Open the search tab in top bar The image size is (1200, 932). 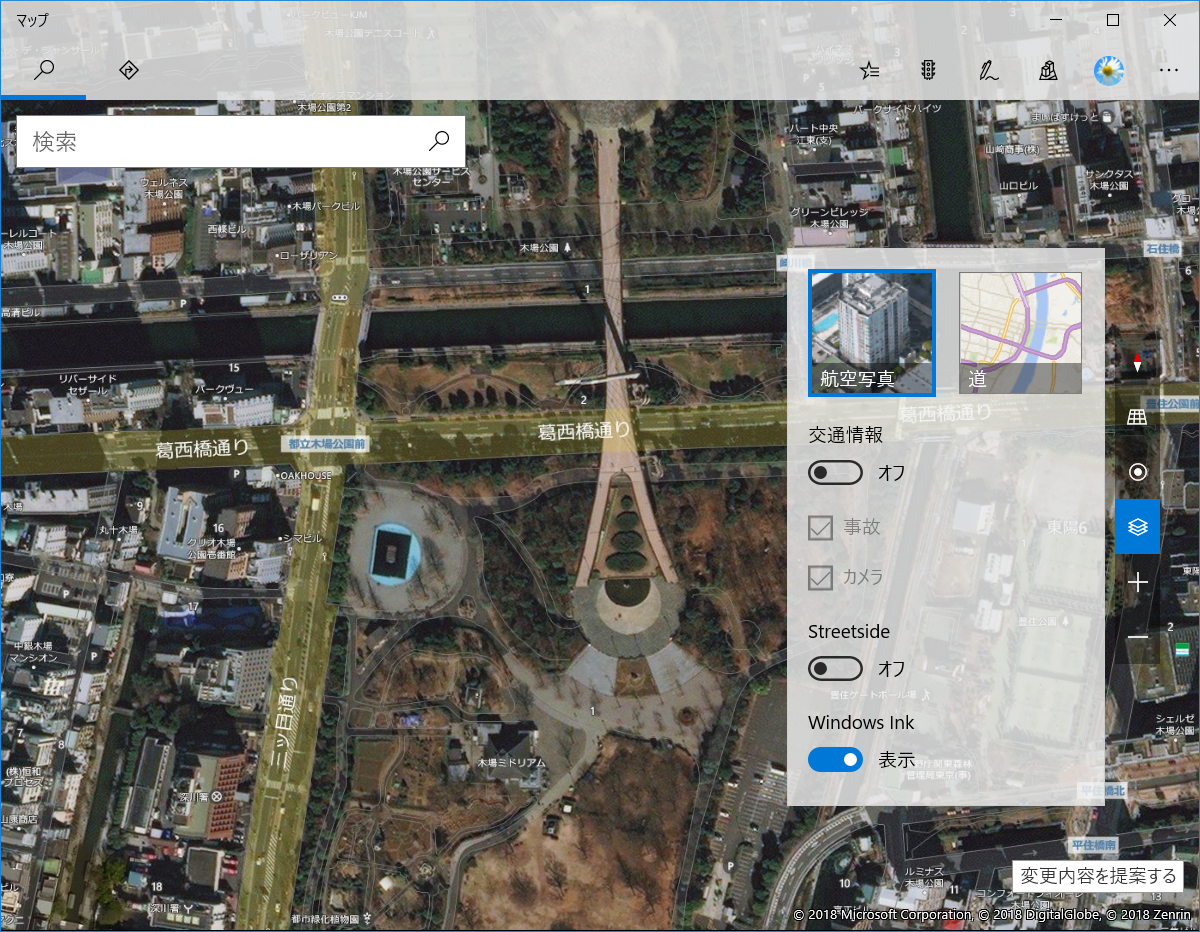click(x=43, y=70)
